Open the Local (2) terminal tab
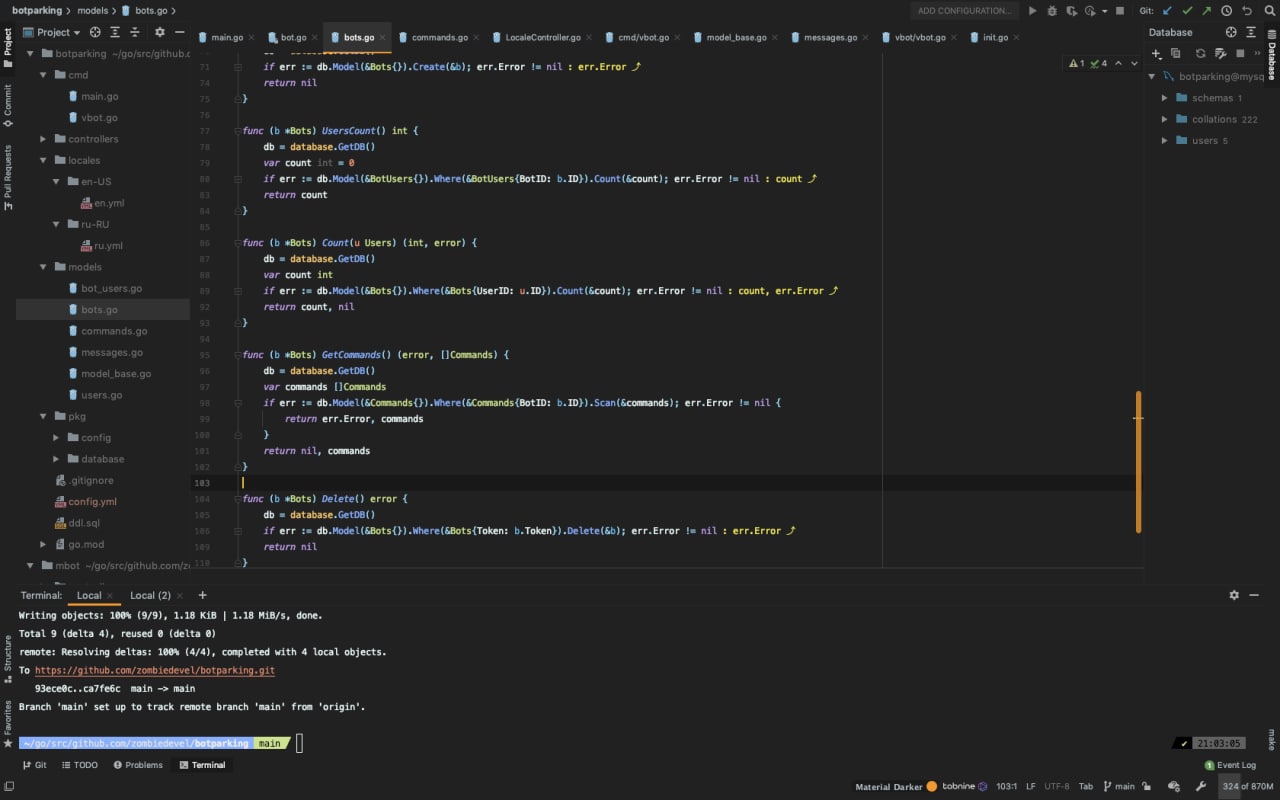Image resolution: width=1280 pixels, height=800 pixels. tap(150, 595)
